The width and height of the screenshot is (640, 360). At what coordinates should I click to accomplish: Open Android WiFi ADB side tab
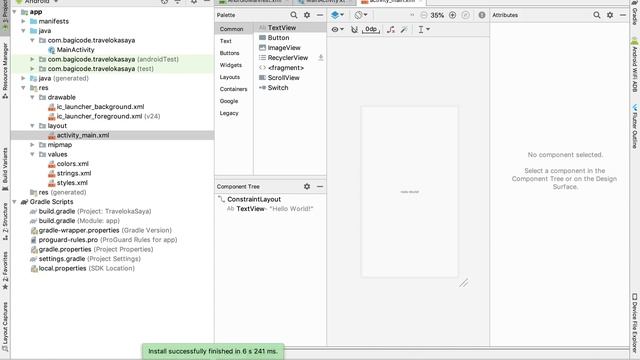(635, 65)
